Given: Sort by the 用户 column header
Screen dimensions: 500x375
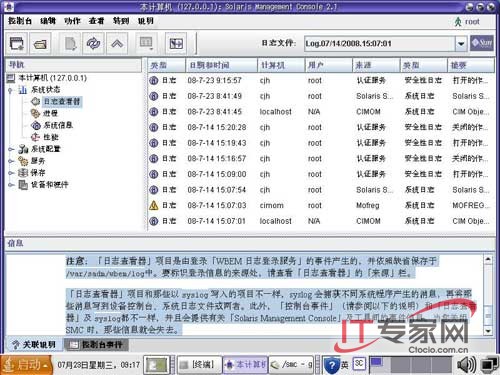Looking at the screenshot, I should [x=328, y=65].
